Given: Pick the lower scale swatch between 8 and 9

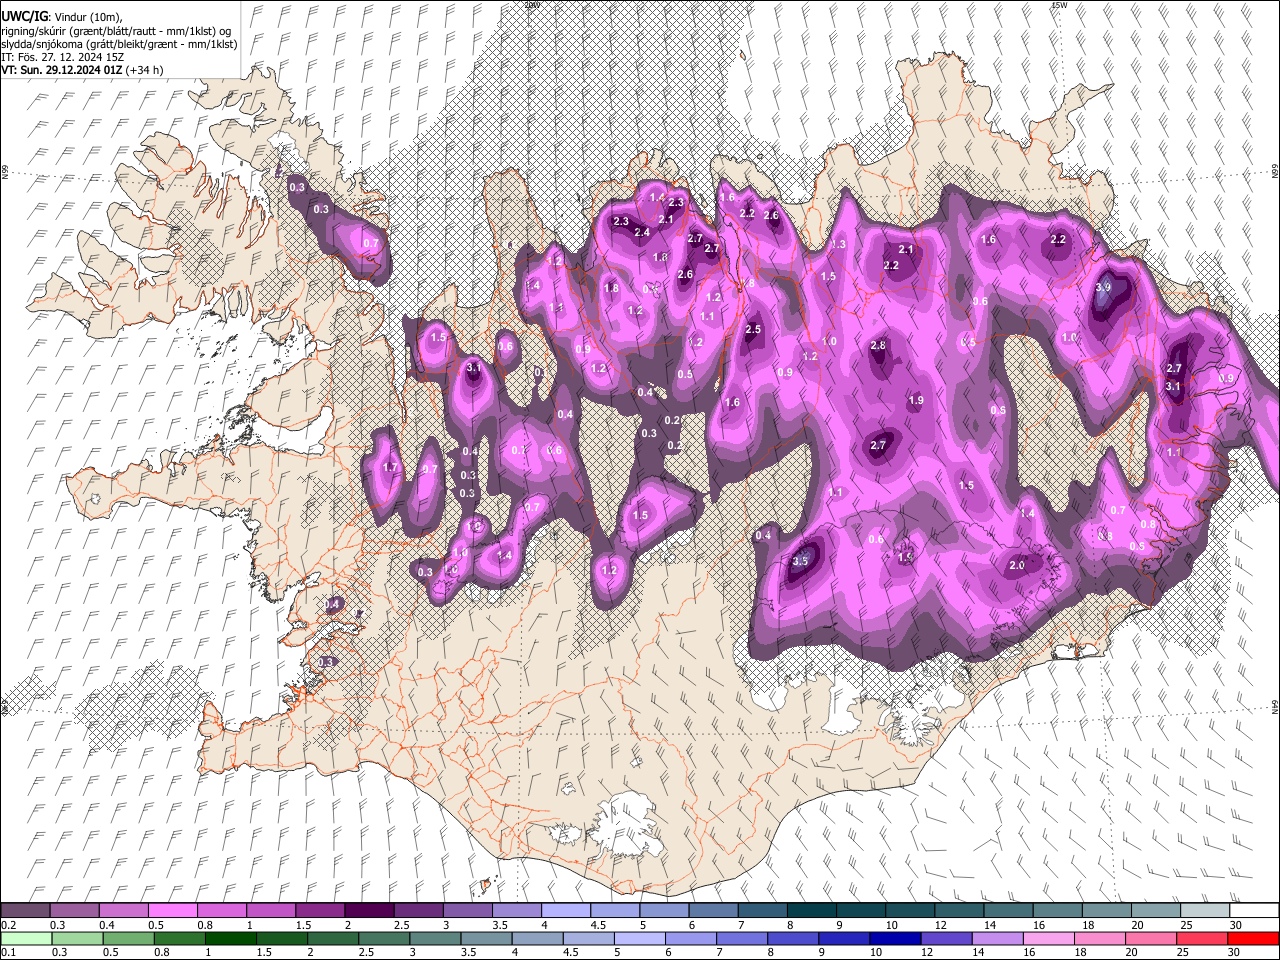Looking at the screenshot, I should click(x=791, y=938).
